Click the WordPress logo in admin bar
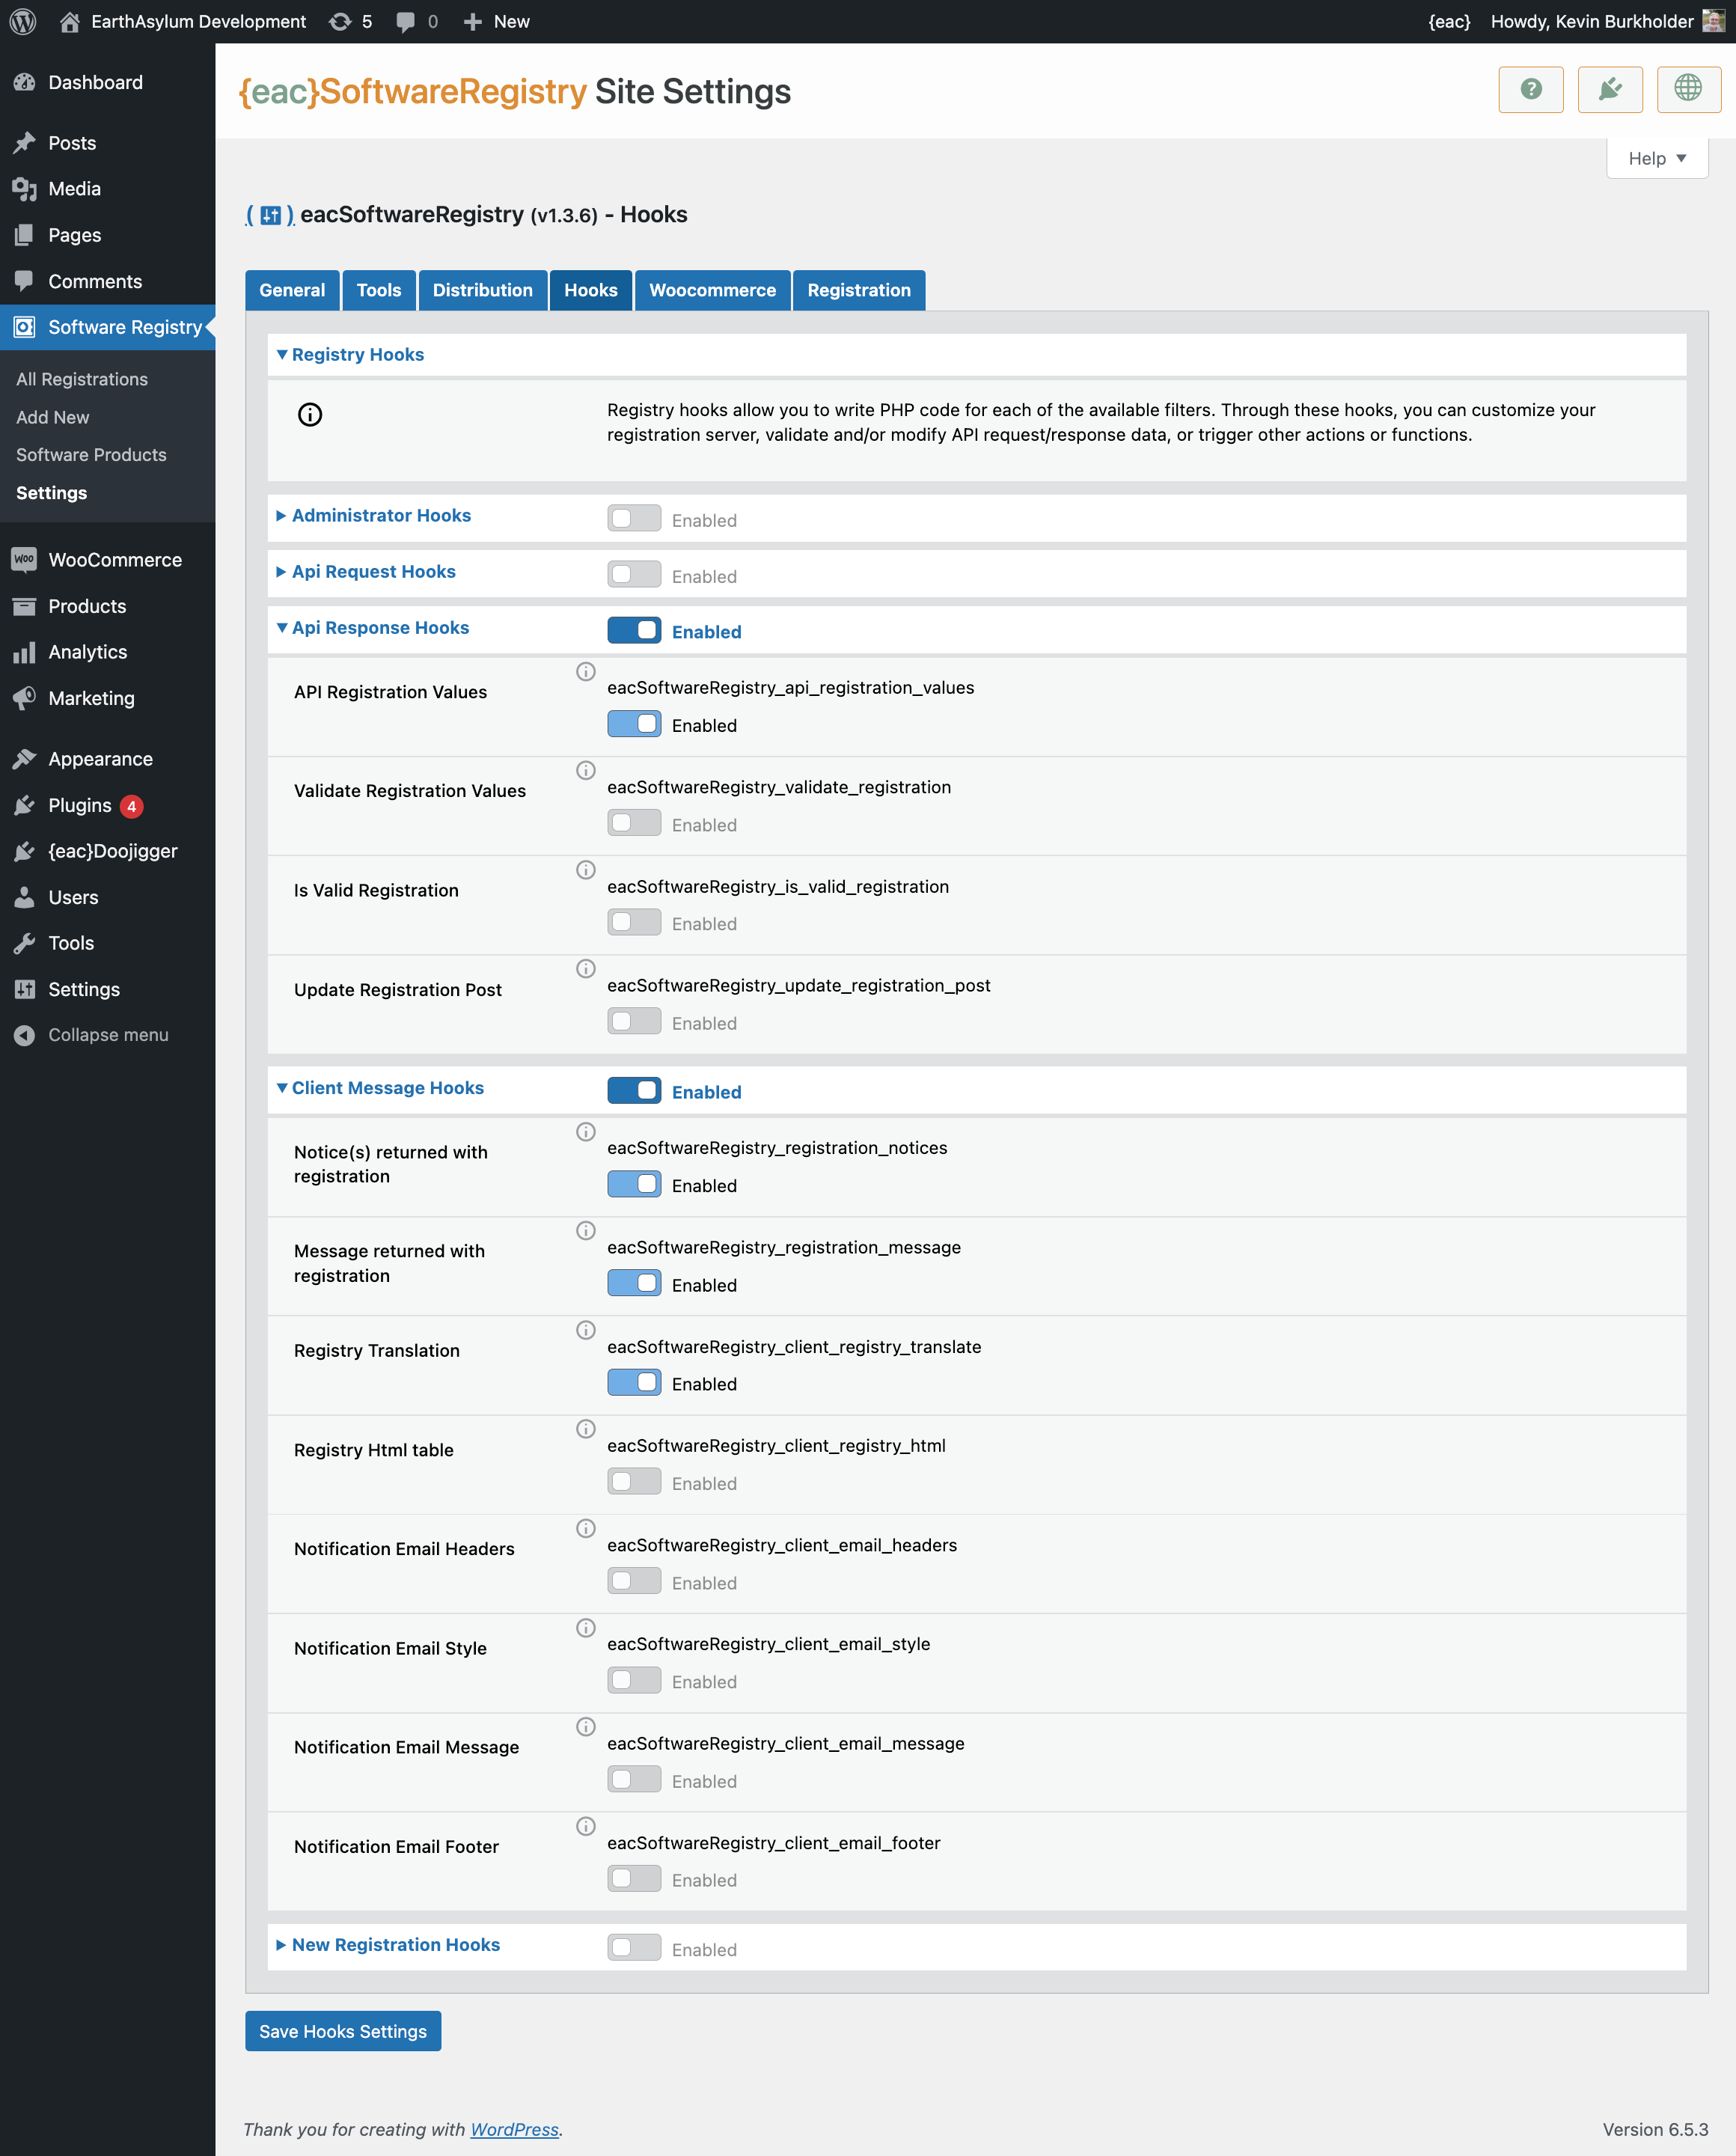Image resolution: width=1736 pixels, height=2156 pixels. [x=23, y=21]
